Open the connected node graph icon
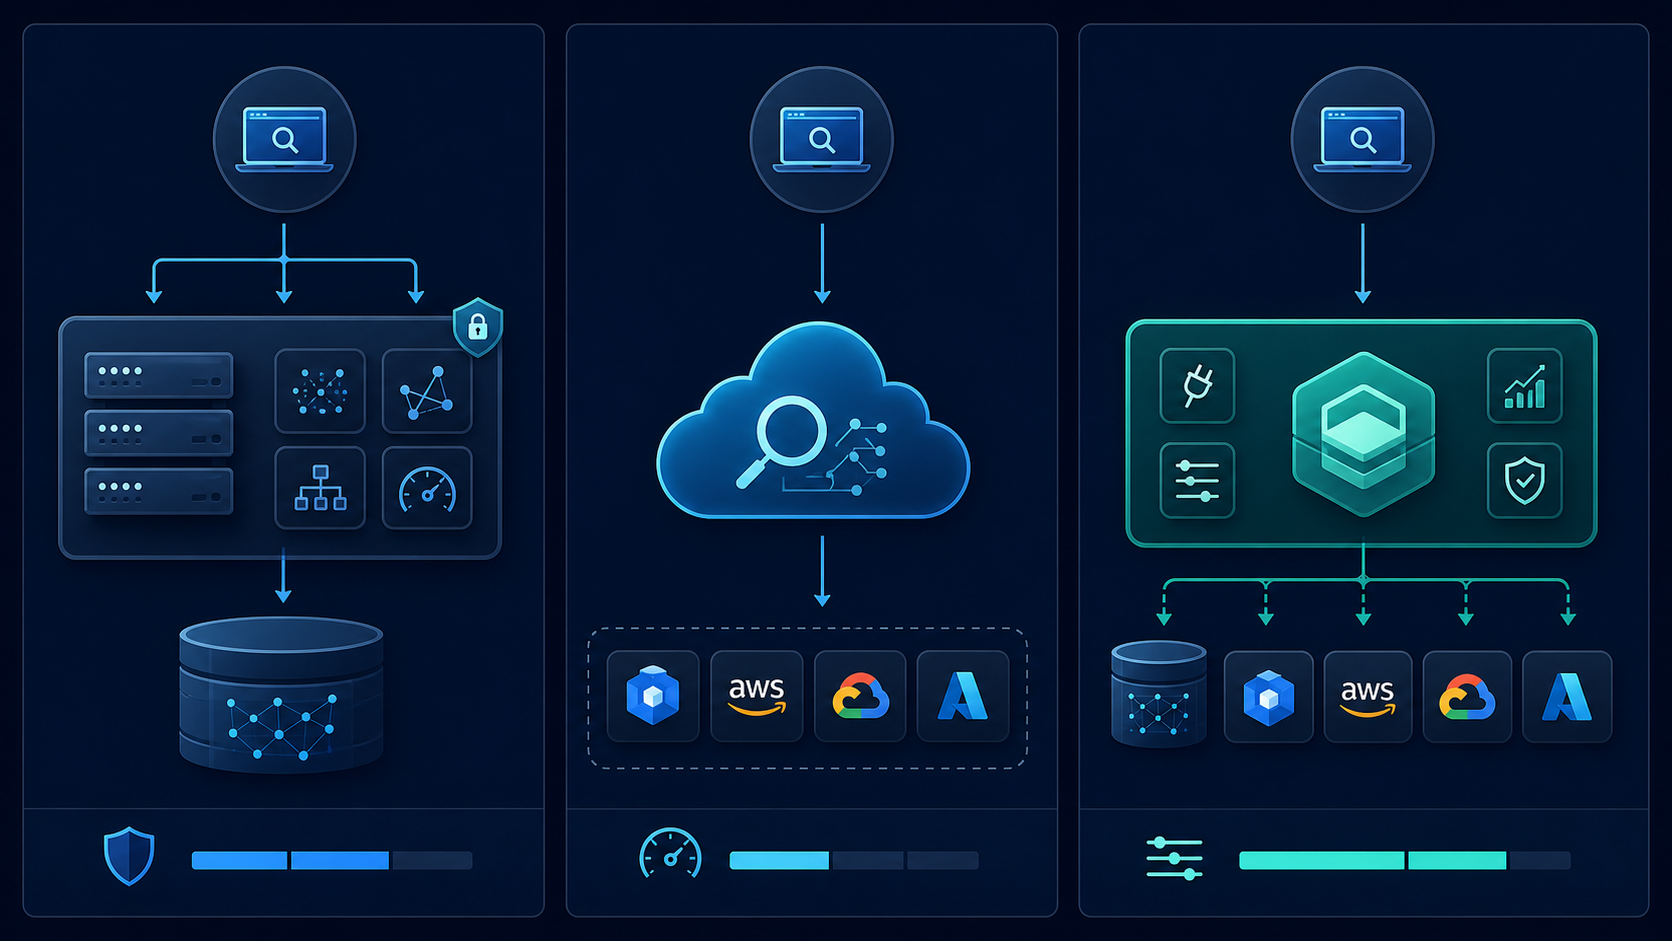This screenshot has width=1672, height=941. coord(427,391)
